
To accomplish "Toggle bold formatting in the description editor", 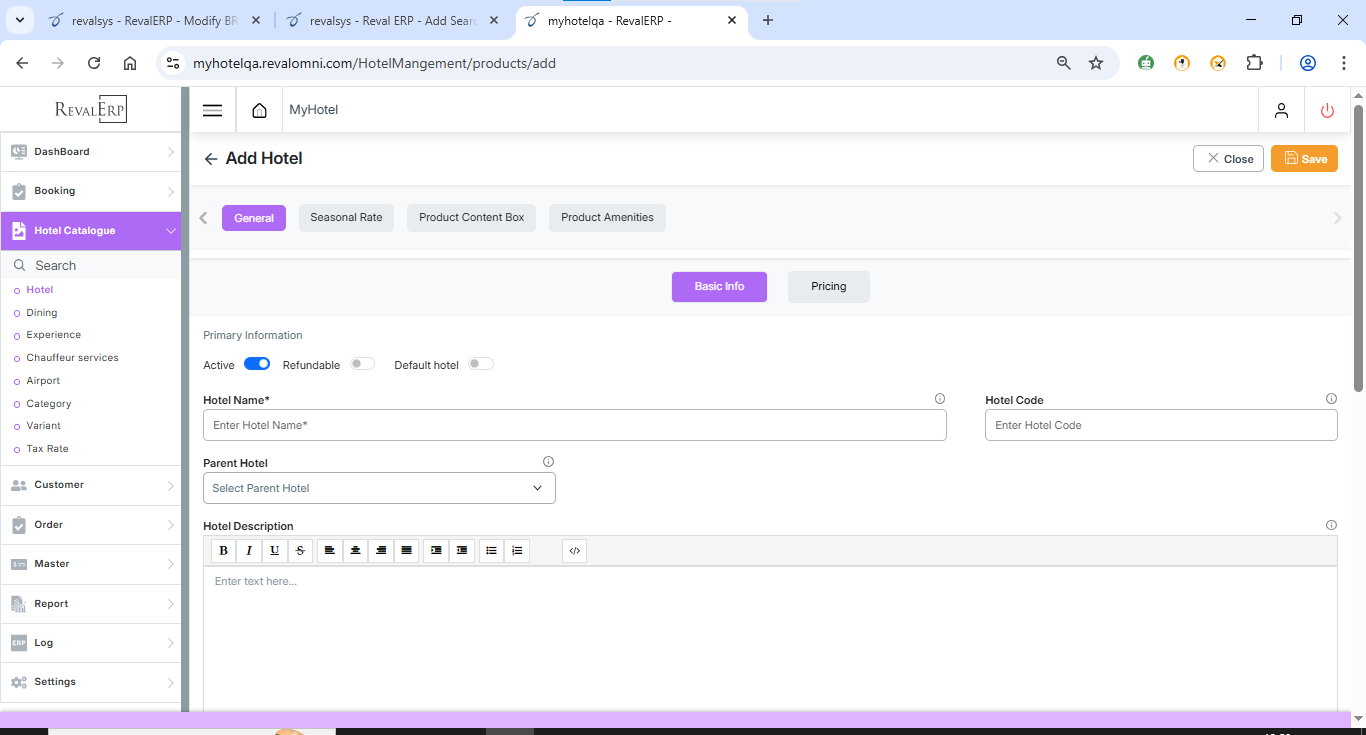I will coord(223,551).
